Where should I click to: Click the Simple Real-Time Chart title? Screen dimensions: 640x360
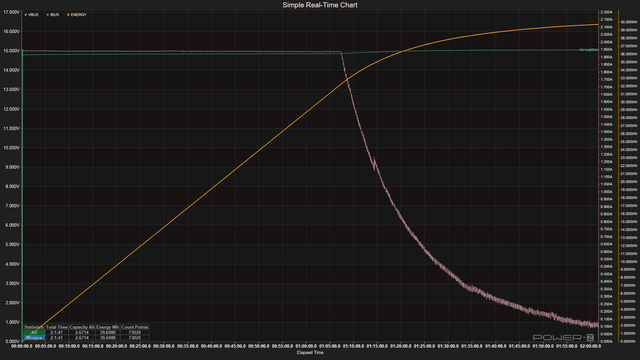click(x=320, y=5)
